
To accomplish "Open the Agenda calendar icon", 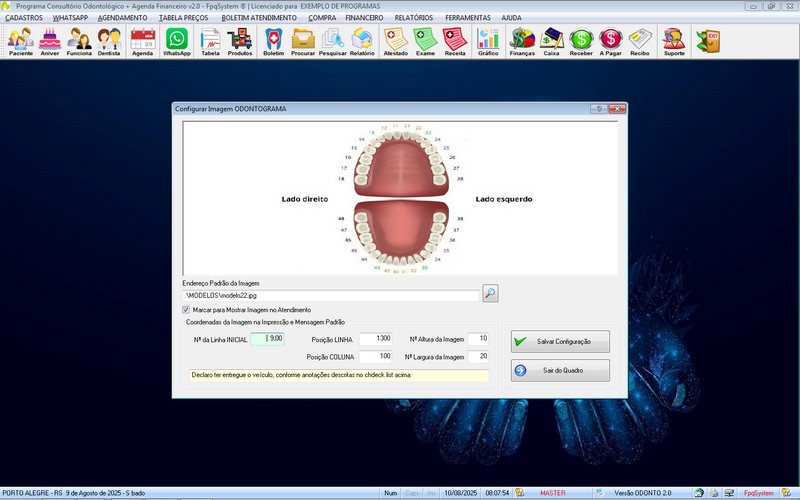I will [143, 41].
